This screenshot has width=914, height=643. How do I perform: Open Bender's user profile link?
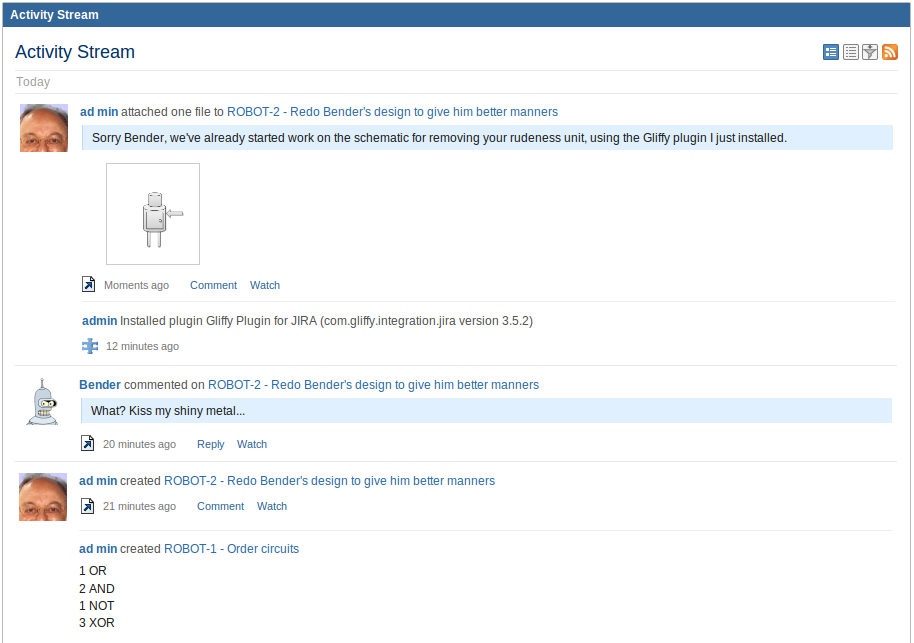(100, 385)
